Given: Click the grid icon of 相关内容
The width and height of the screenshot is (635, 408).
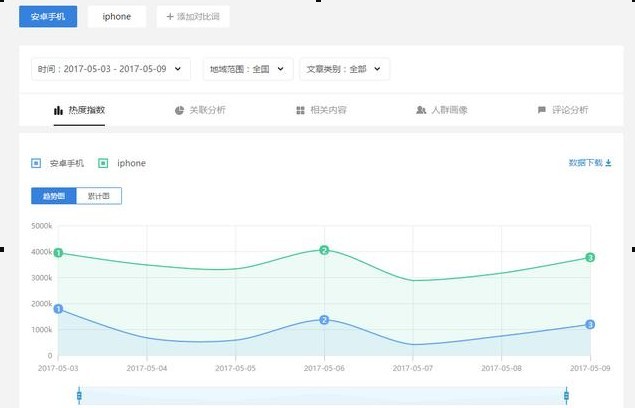Looking at the screenshot, I should pyautogui.click(x=300, y=110).
